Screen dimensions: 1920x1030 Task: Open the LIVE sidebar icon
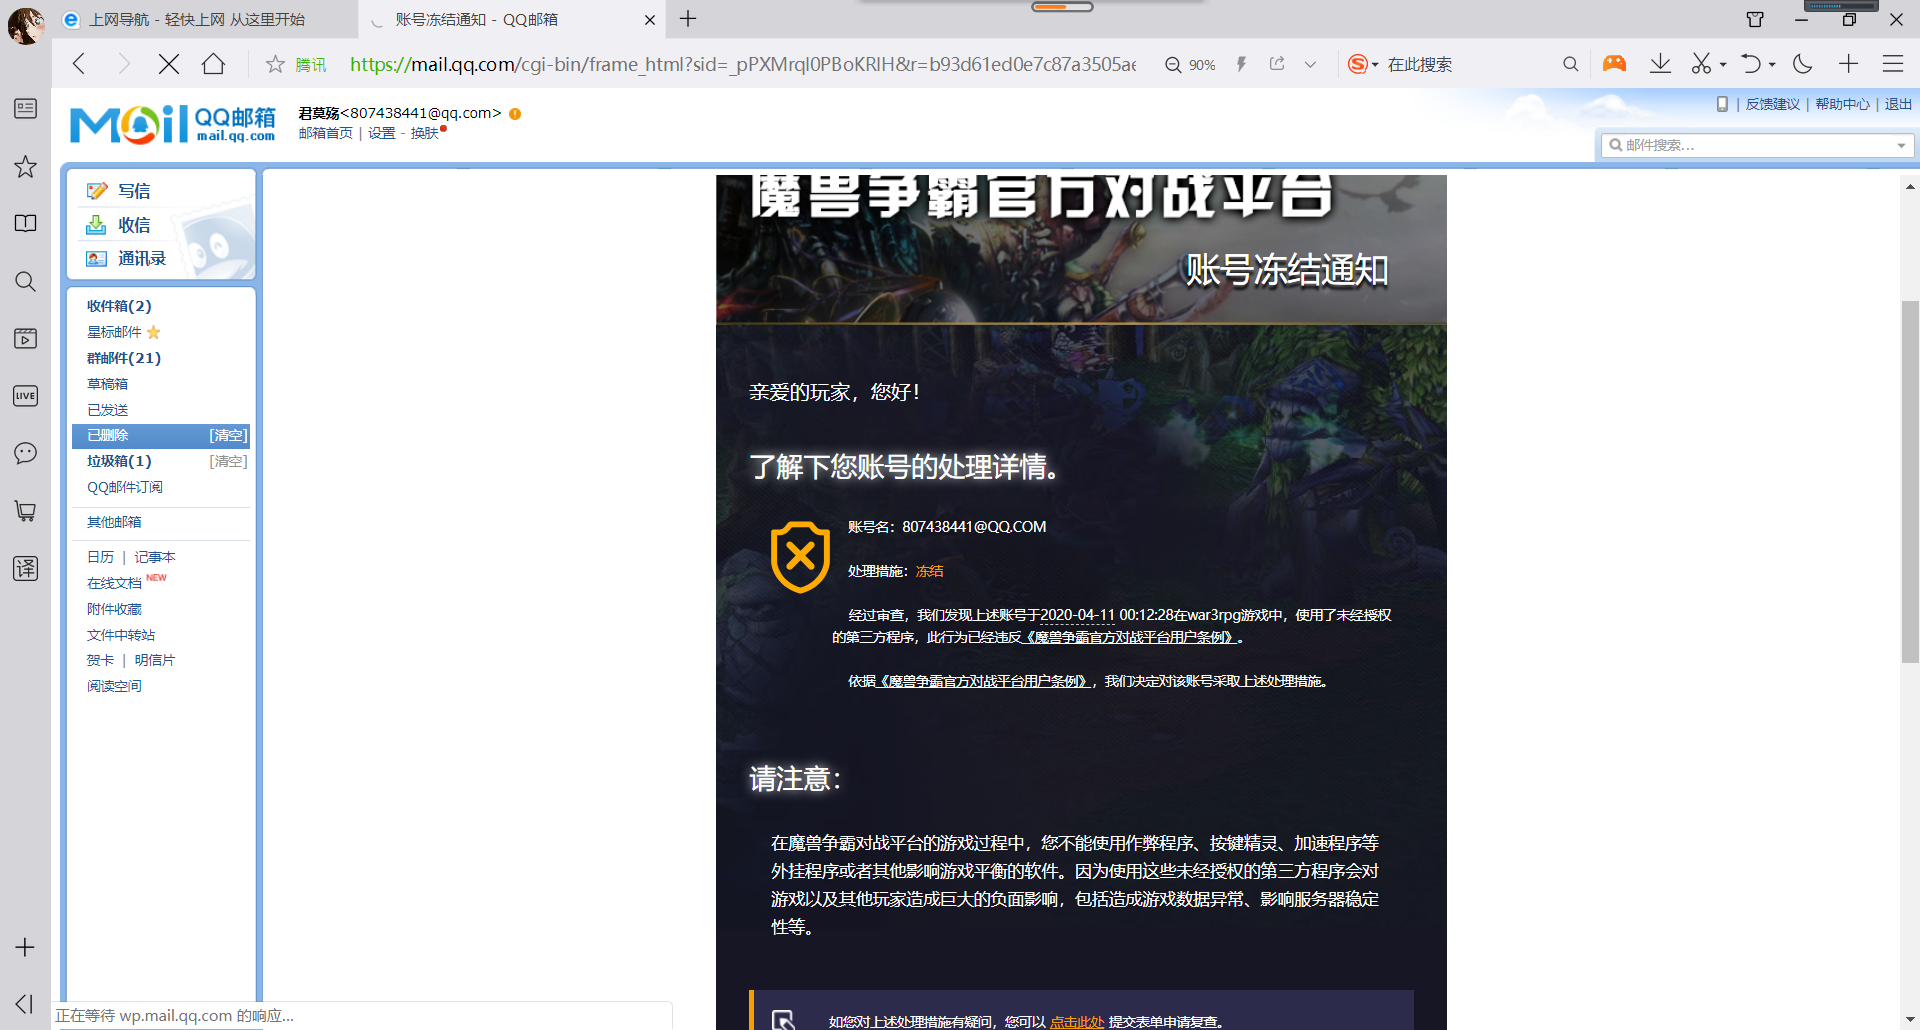pos(26,396)
